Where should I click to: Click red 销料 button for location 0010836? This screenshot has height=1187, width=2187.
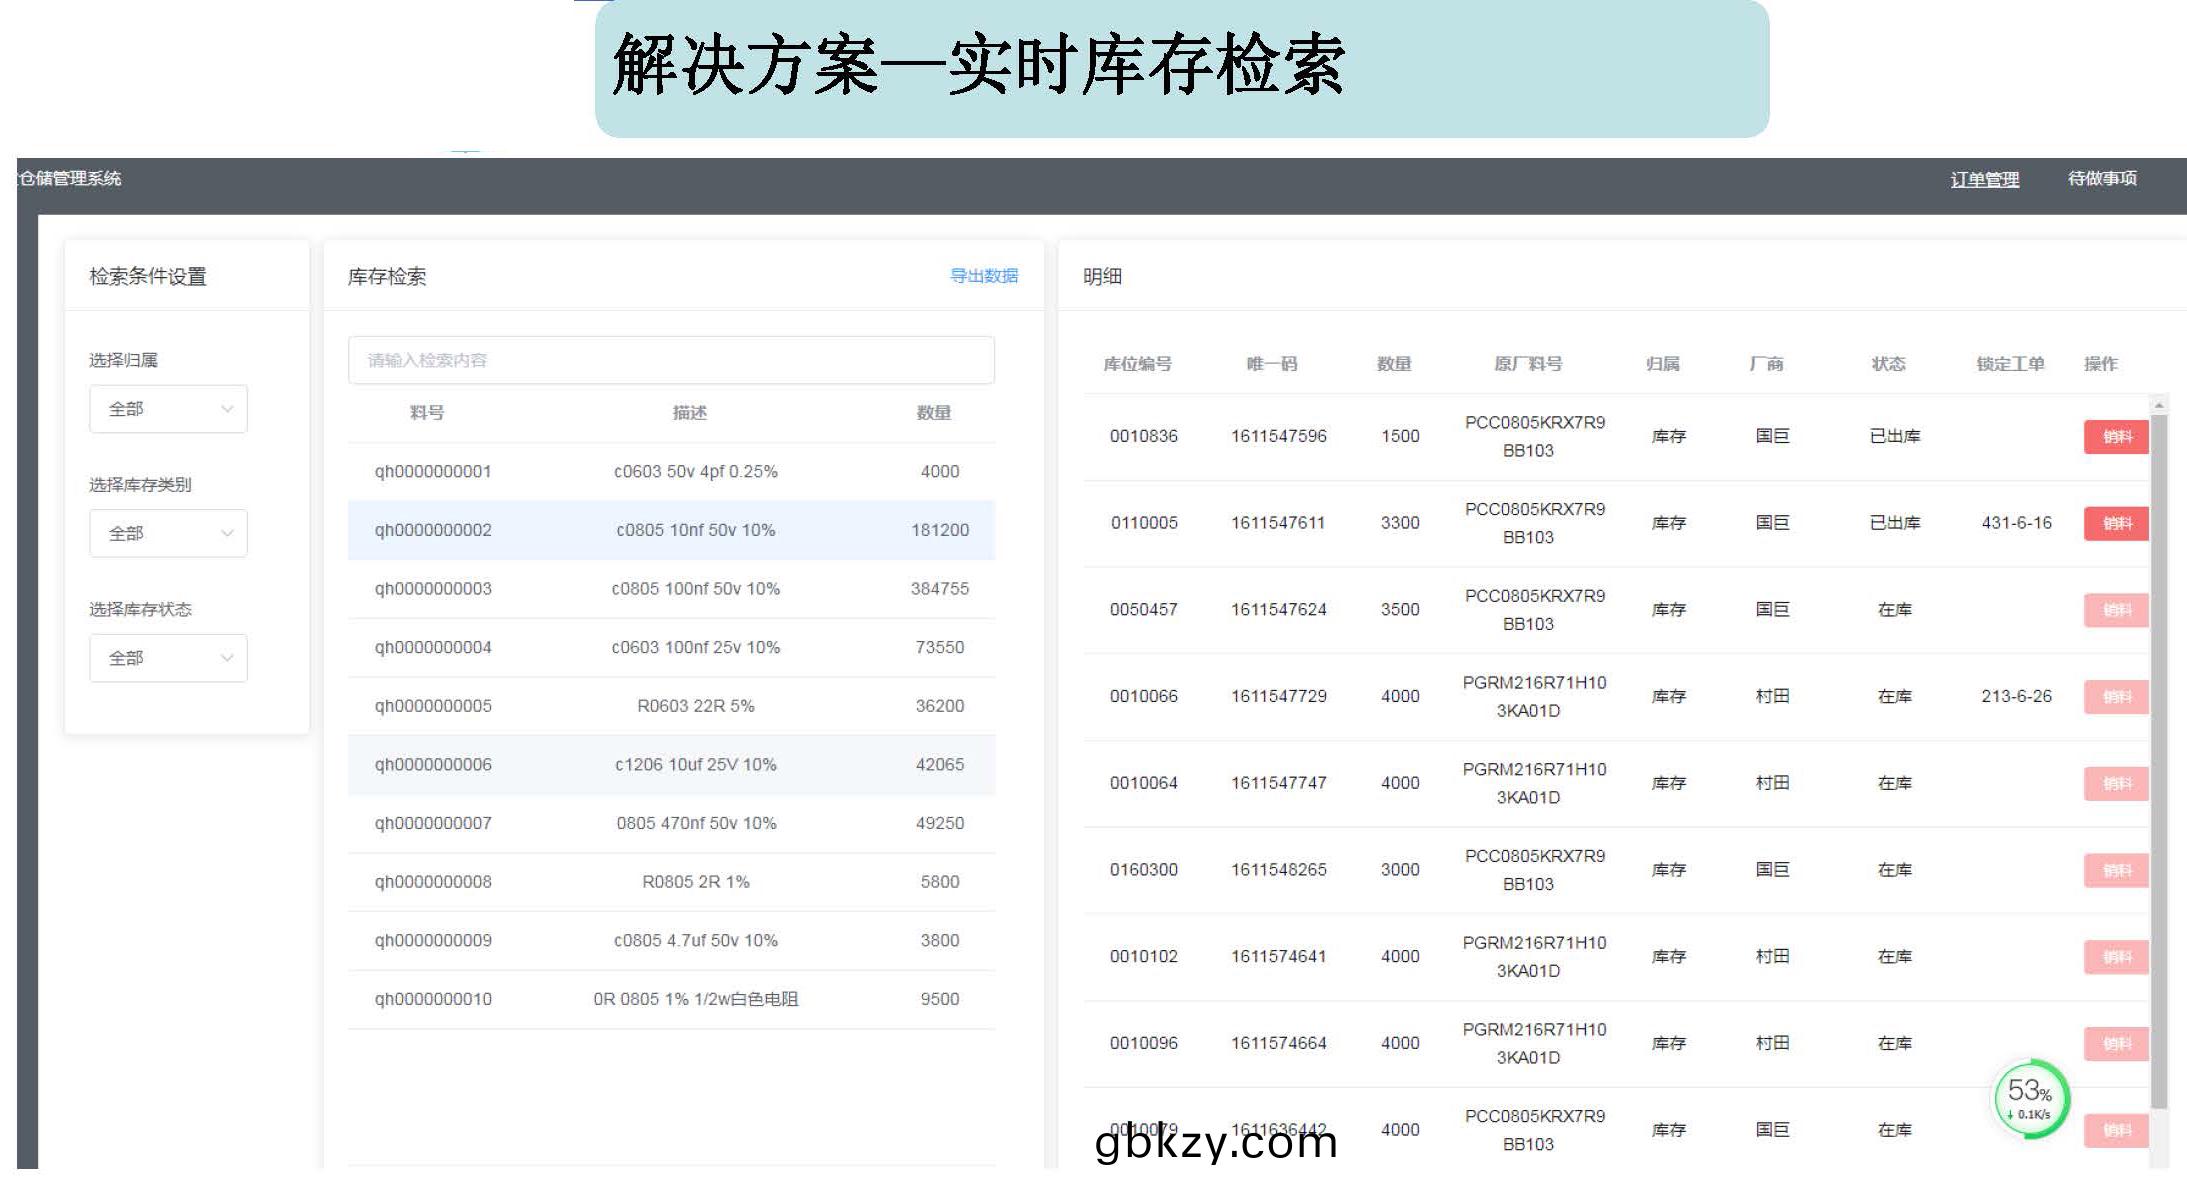click(x=2115, y=437)
